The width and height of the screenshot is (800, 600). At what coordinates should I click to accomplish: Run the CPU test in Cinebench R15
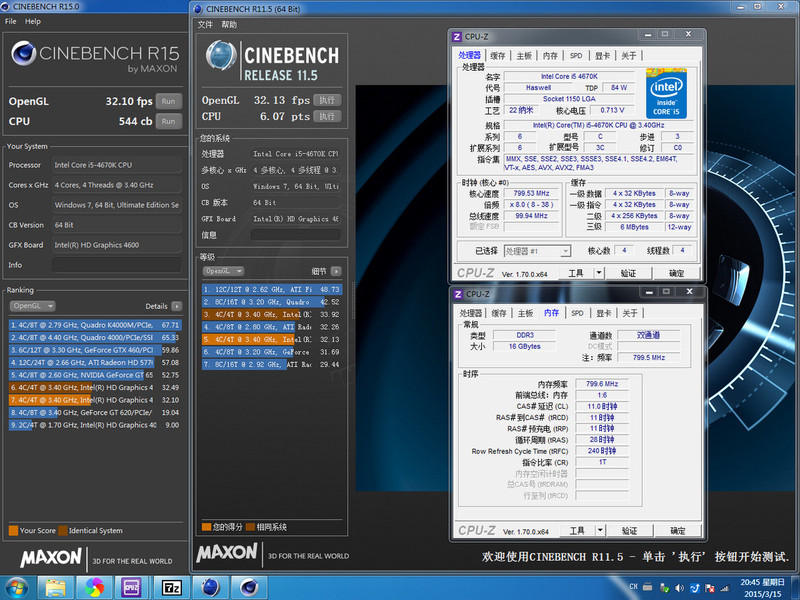pyautogui.click(x=168, y=121)
